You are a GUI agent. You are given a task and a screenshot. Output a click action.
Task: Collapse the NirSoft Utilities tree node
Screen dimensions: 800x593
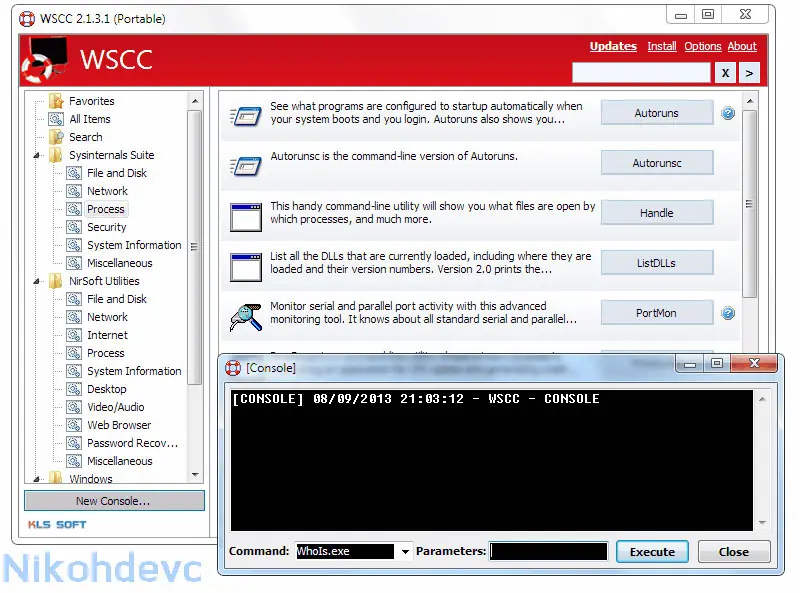point(37,281)
